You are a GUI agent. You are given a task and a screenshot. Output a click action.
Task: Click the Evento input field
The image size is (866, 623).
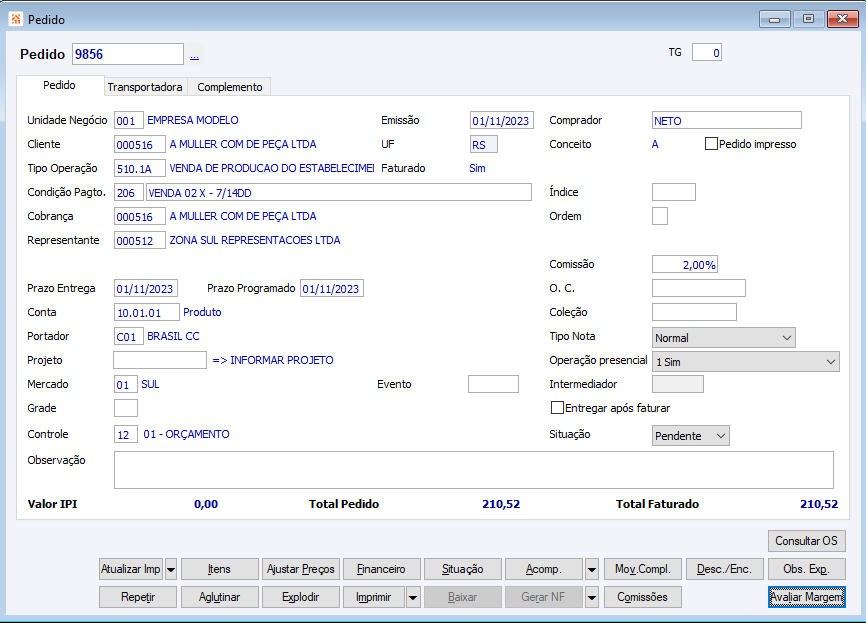pos(493,384)
